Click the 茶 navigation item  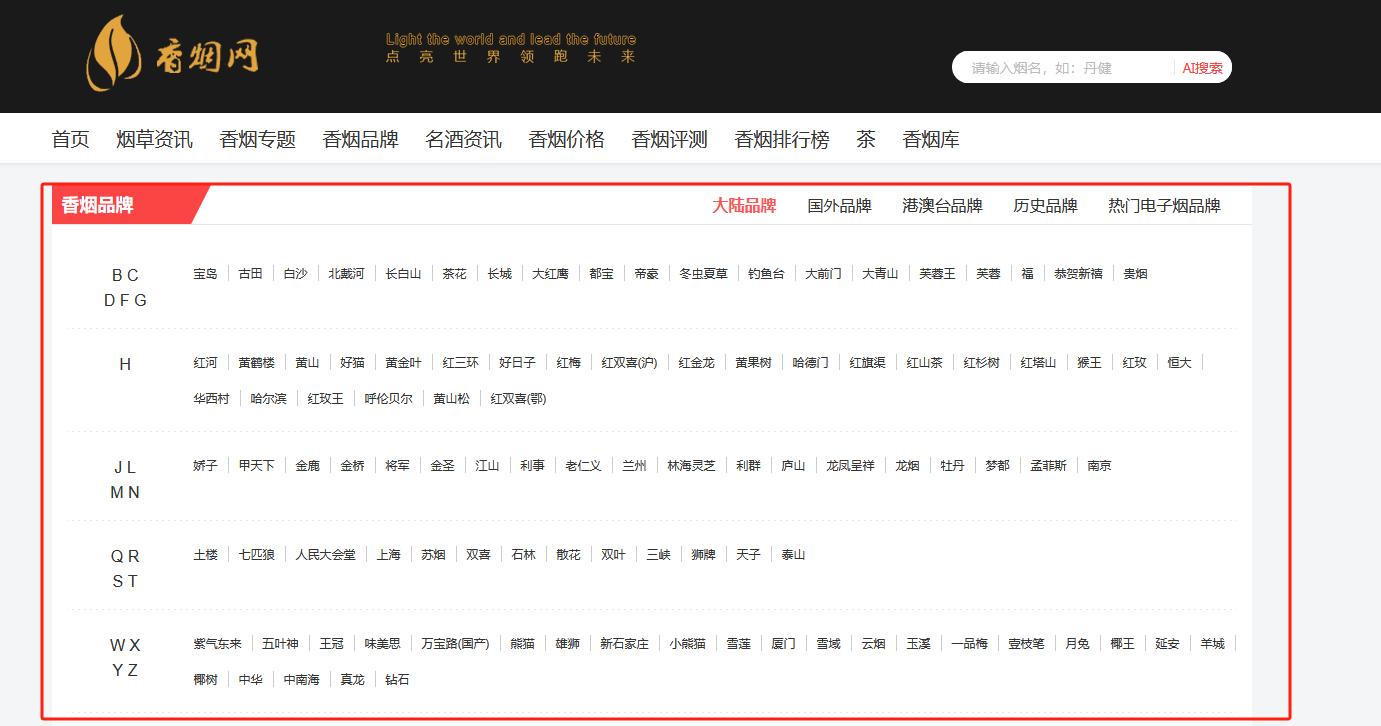(865, 139)
